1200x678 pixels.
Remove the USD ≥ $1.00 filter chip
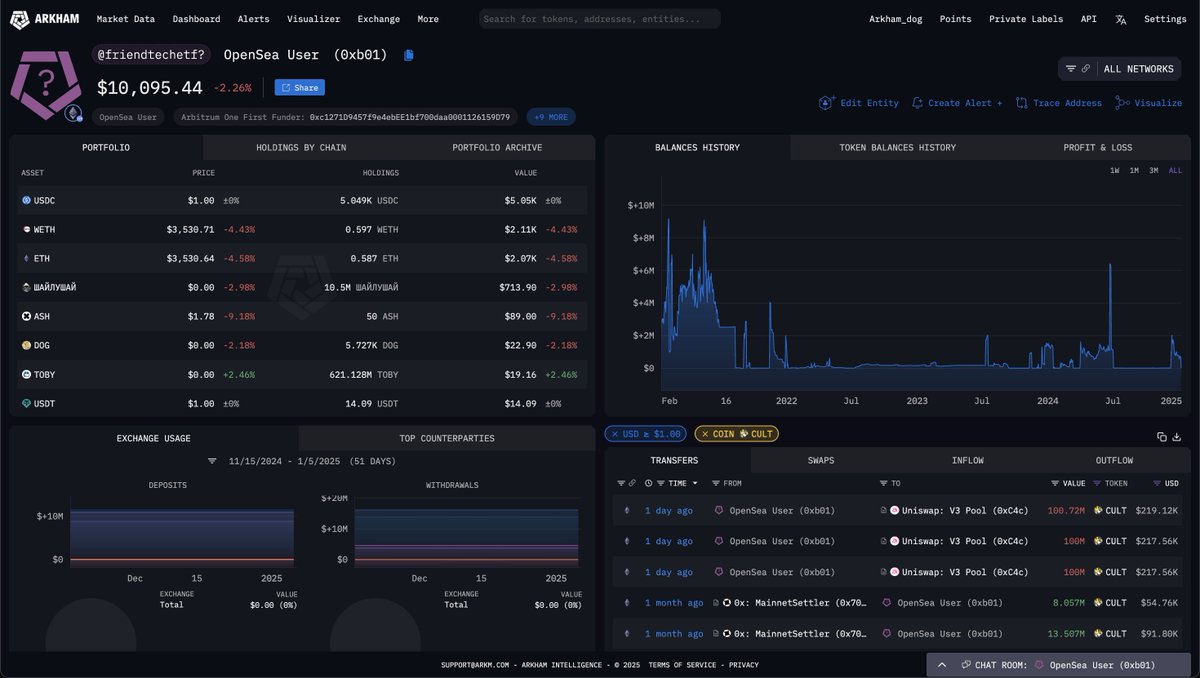pyautogui.click(x=613, y=434)
